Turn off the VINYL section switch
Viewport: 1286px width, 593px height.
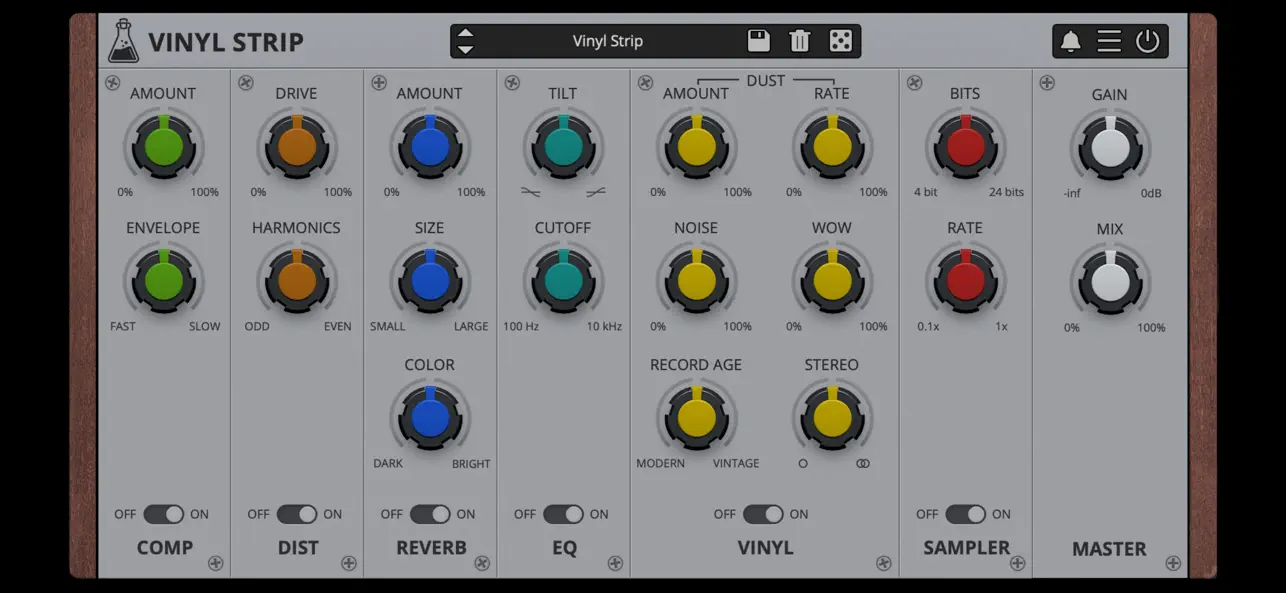(x=765, y=514)
